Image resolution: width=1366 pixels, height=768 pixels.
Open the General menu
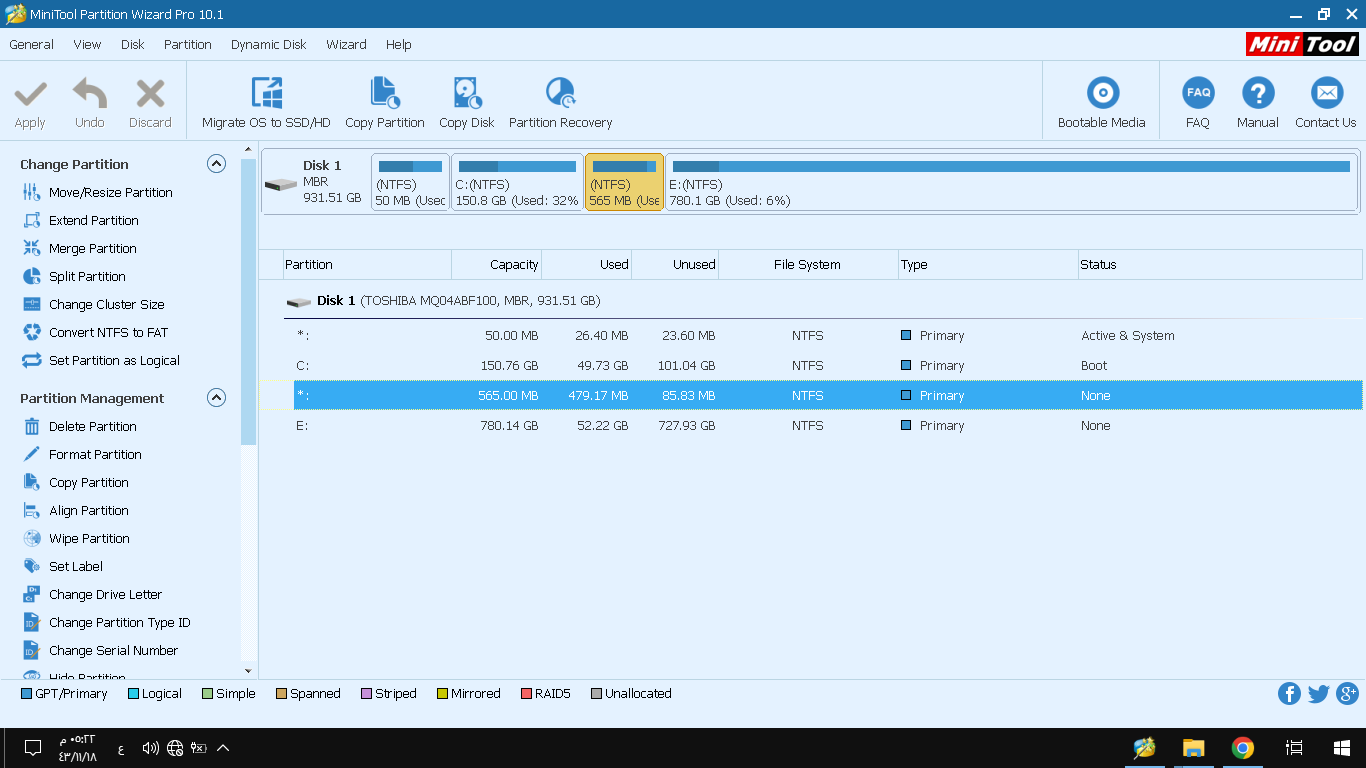(x=32, y=44)
